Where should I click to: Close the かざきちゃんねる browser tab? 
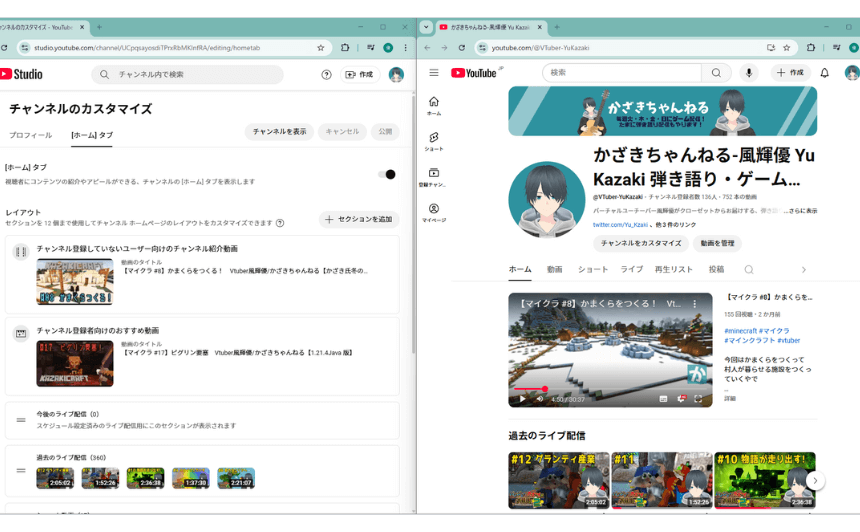point(539,27)
